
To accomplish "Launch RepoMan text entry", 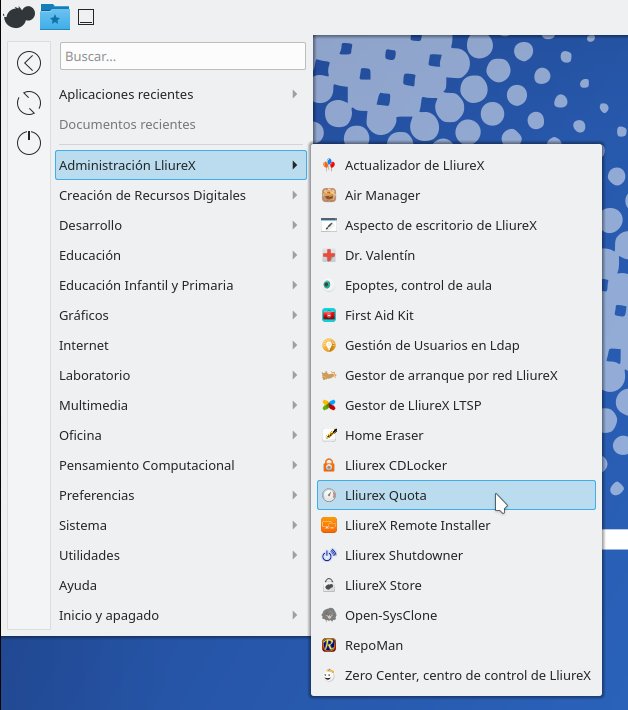I will click(x=374, y=646).
